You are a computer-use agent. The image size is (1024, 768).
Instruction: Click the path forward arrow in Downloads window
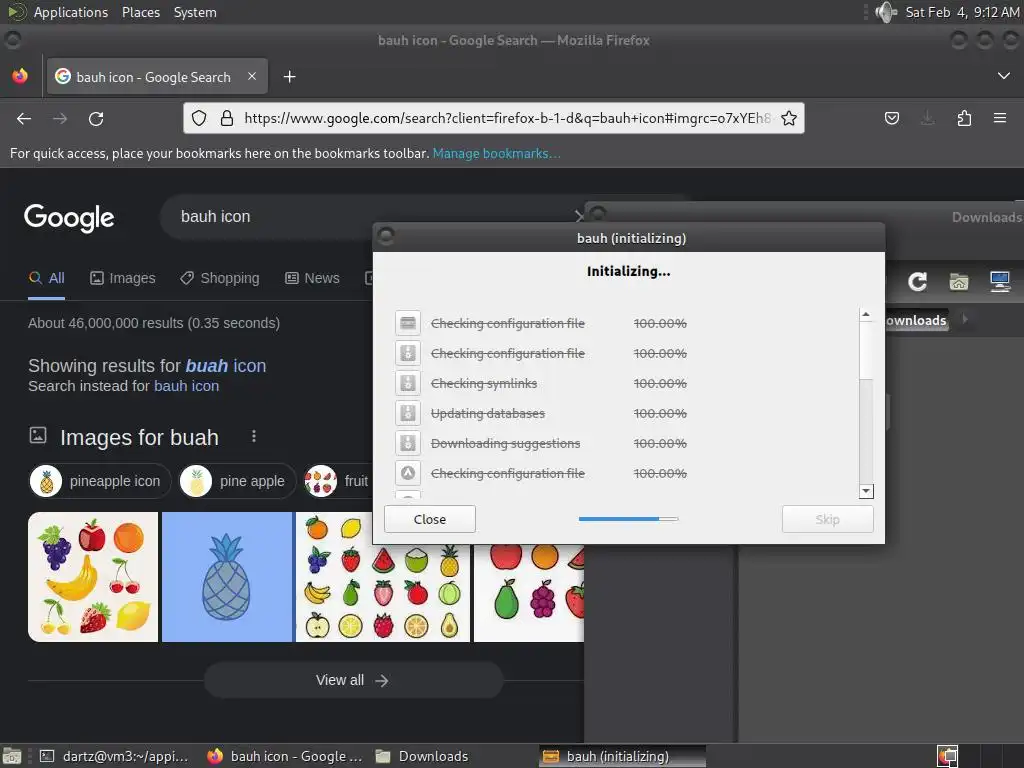click(x=965, y=319)
